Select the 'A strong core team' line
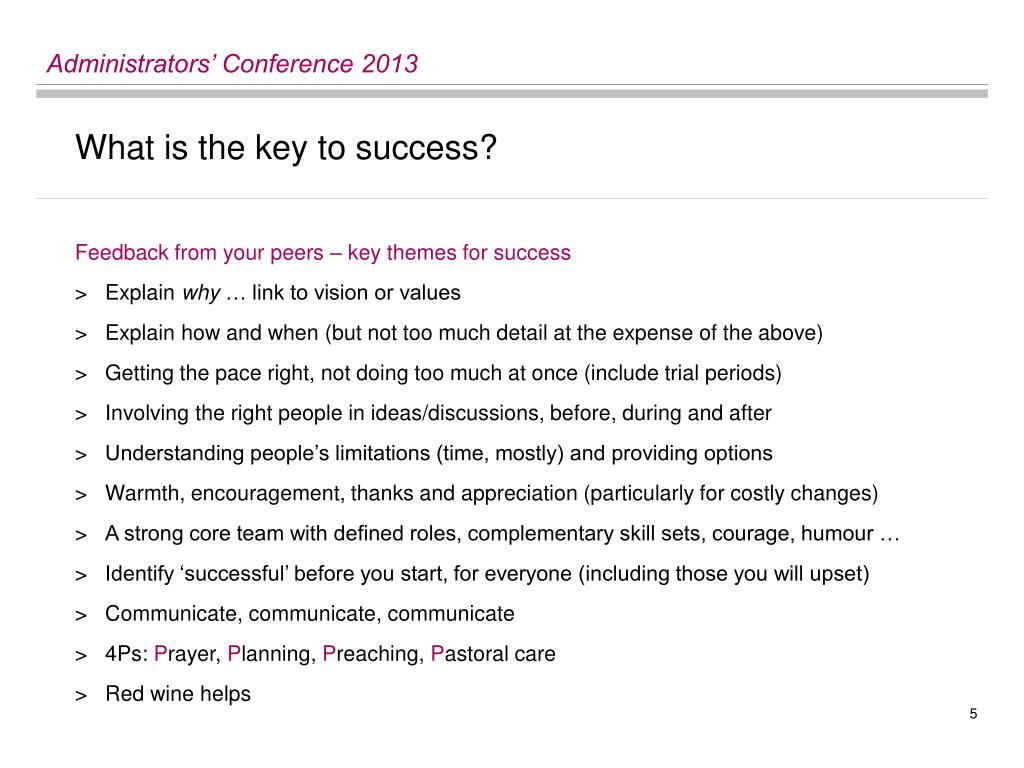Image resolution: width=1024 pixels, height=768 pixels. (503, 534)
